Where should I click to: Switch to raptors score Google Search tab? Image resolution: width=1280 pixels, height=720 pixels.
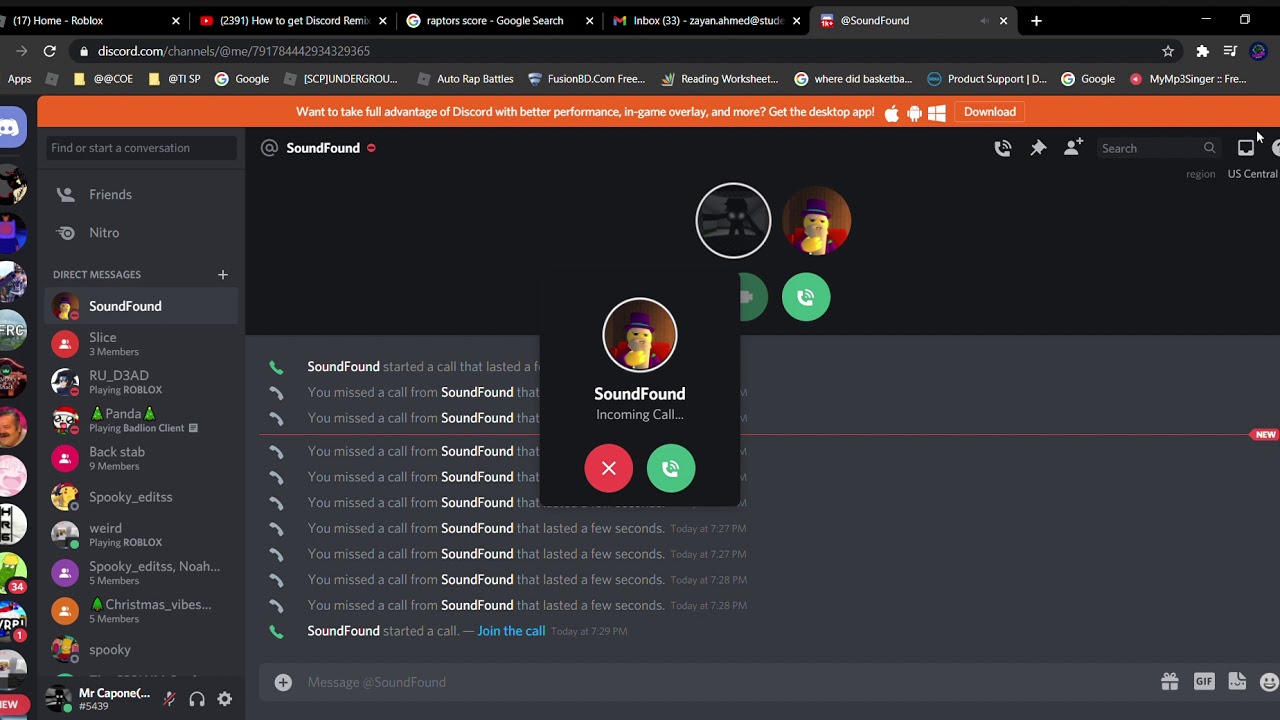500,20
